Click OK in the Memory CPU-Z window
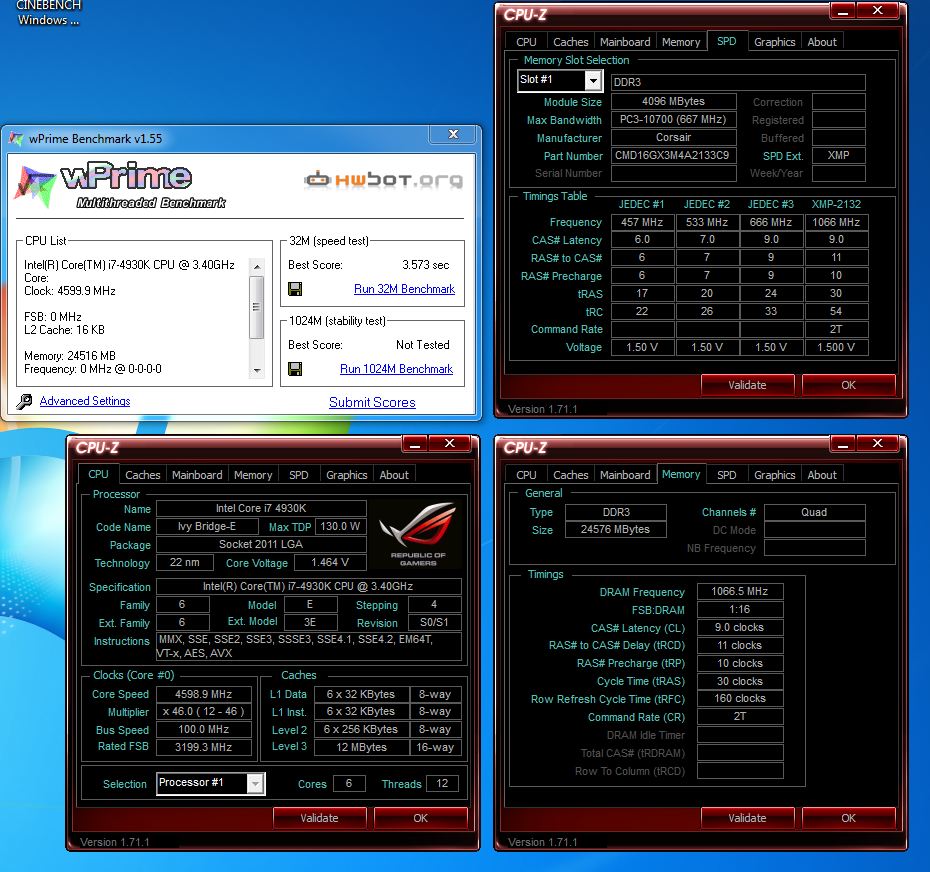 point(848,818)
